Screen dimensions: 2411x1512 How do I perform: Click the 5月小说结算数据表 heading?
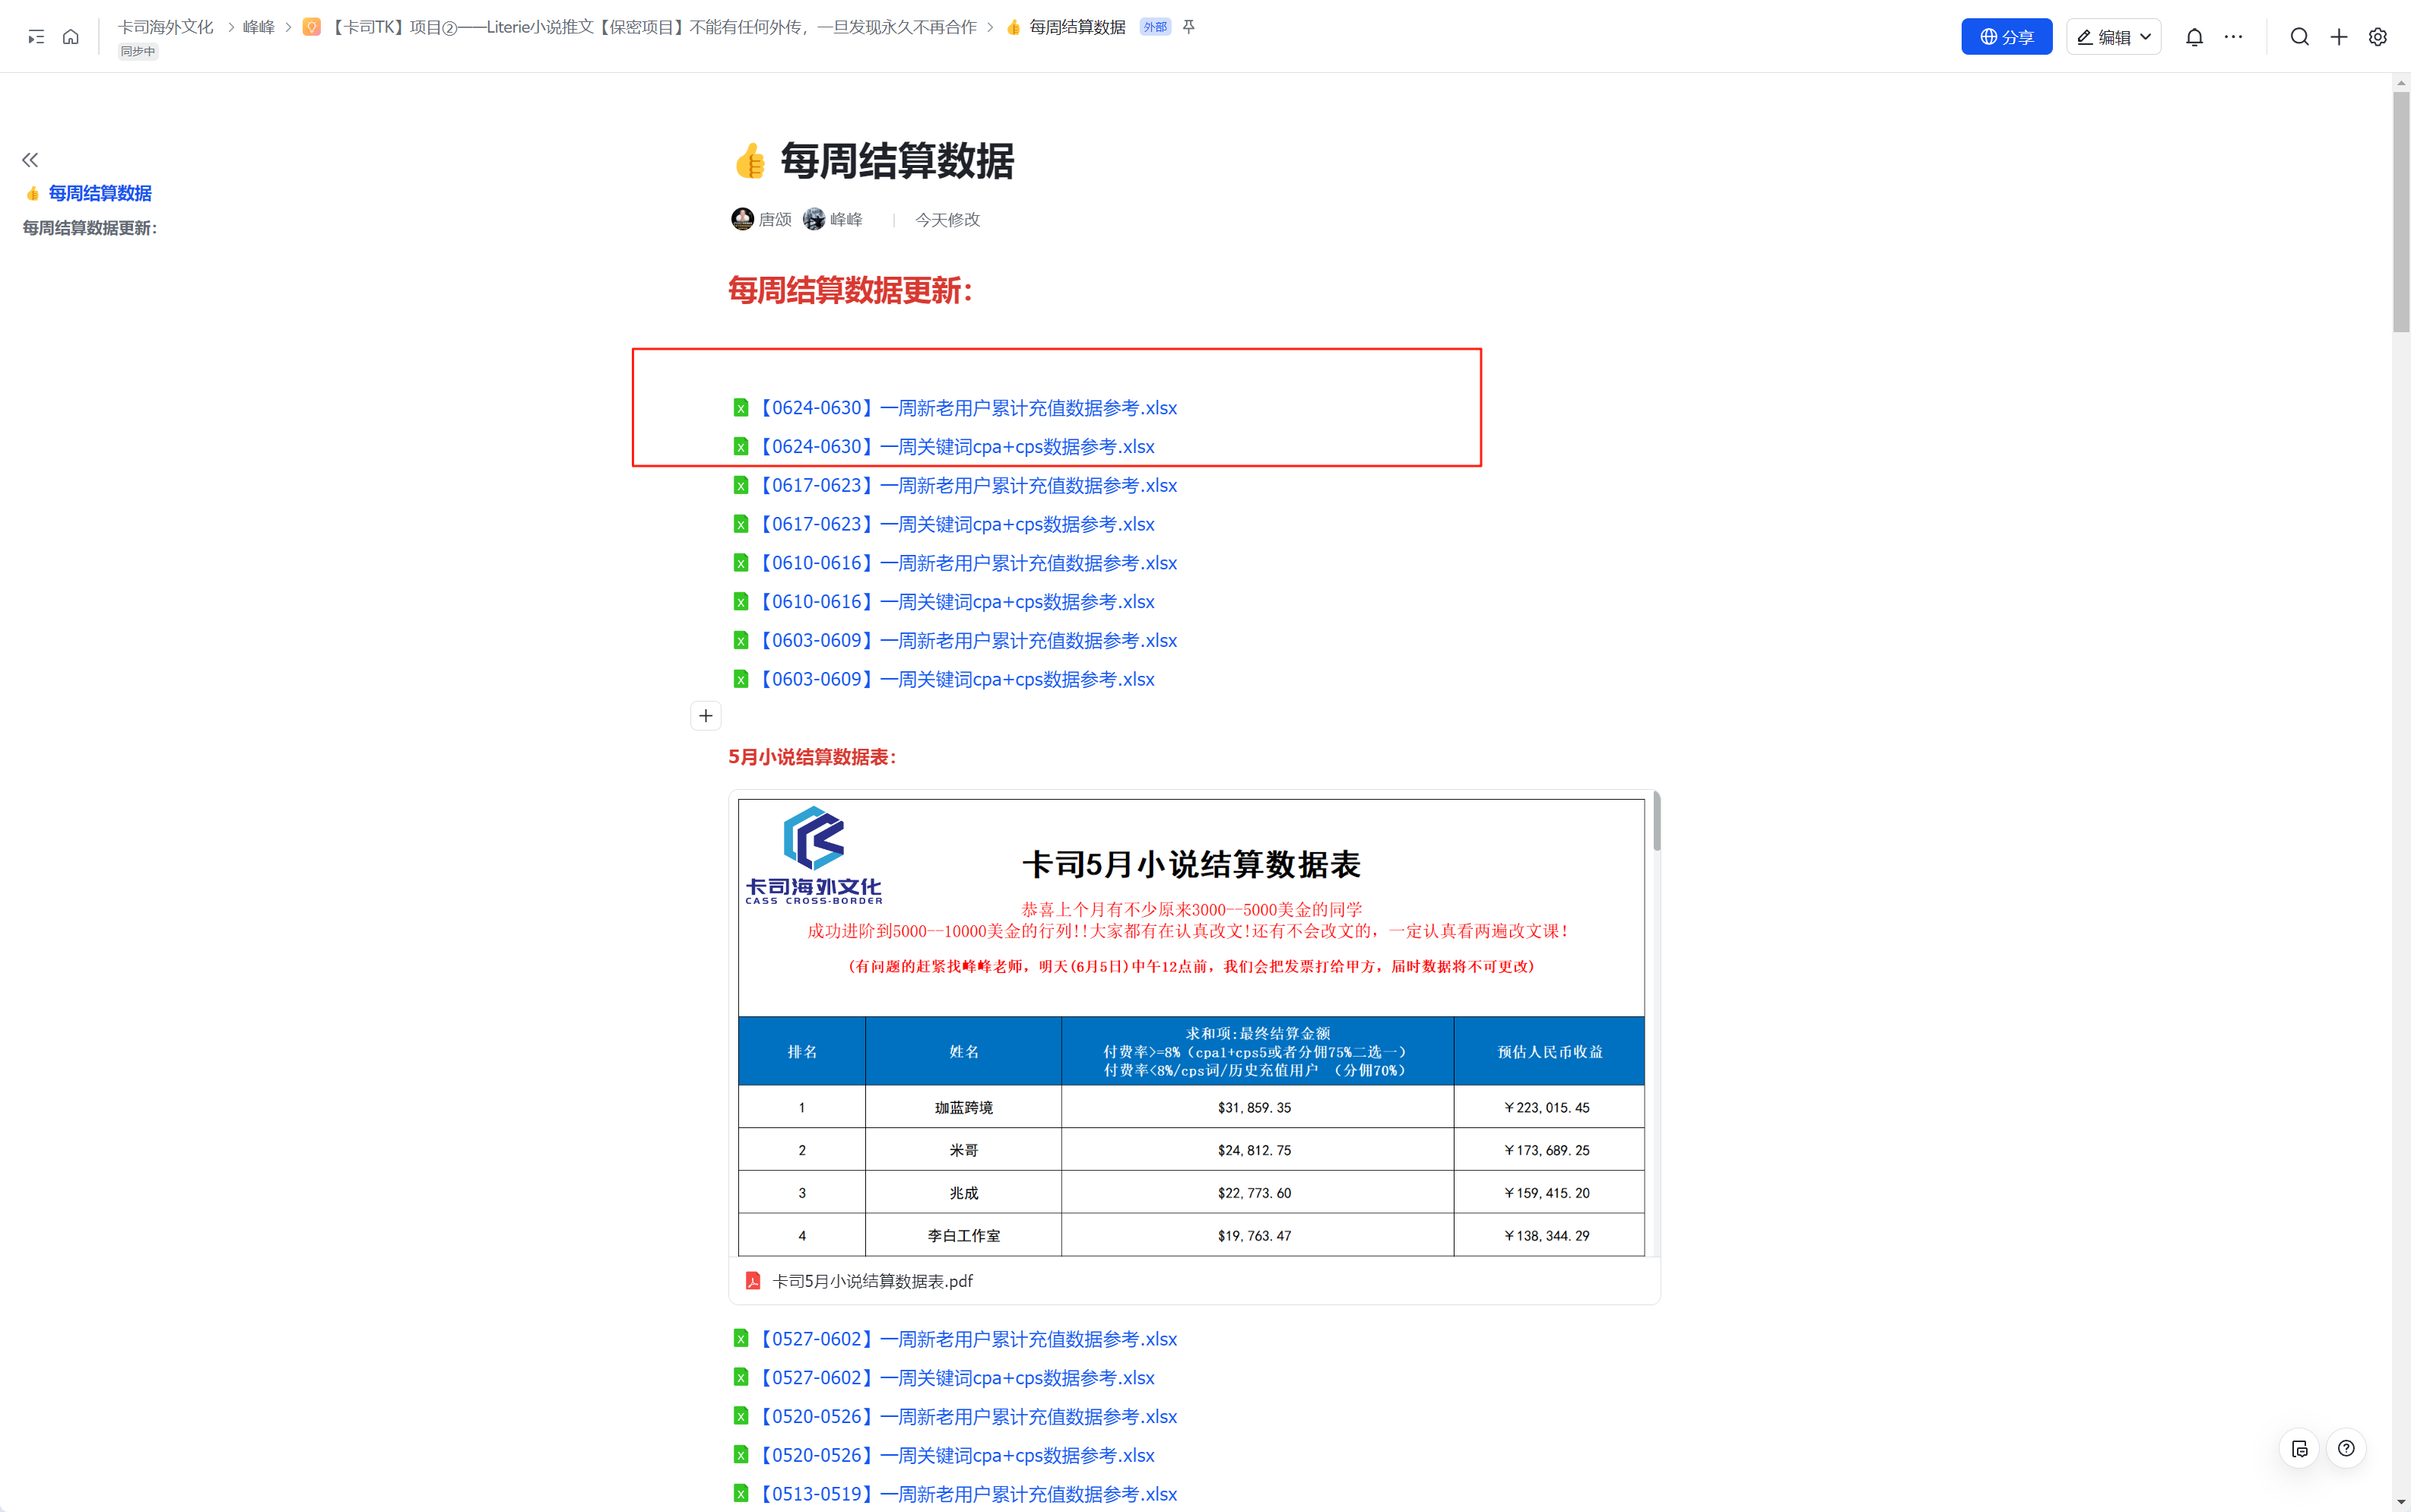(x=812, y=757)
